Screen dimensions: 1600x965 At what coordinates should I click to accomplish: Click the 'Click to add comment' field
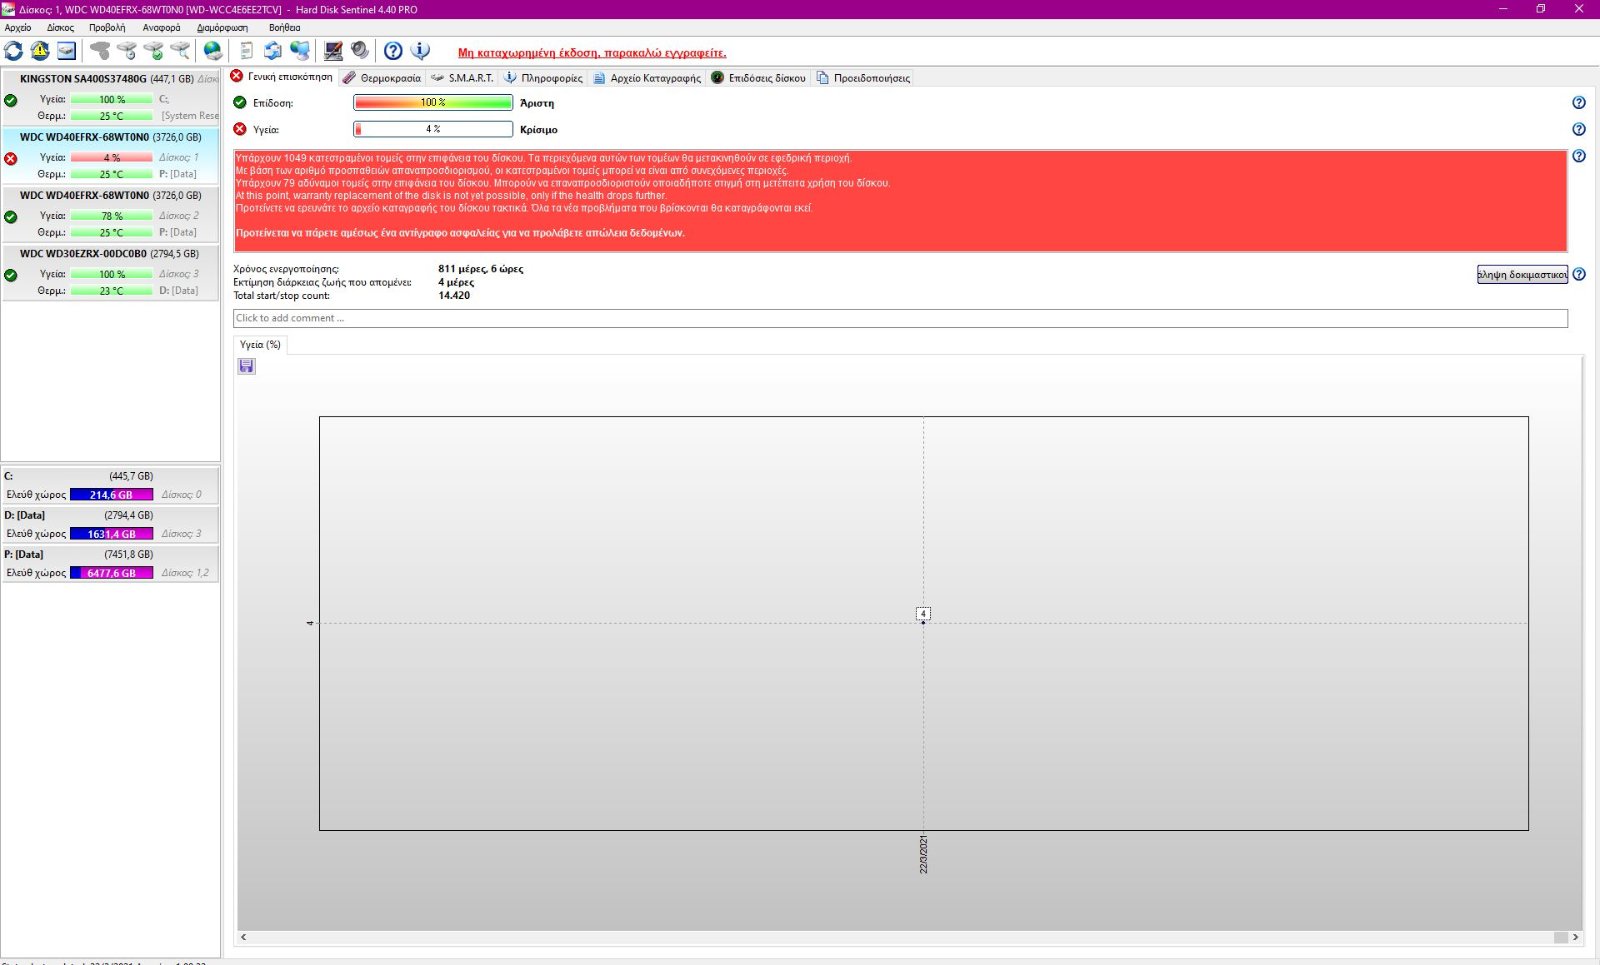[899, 318]
